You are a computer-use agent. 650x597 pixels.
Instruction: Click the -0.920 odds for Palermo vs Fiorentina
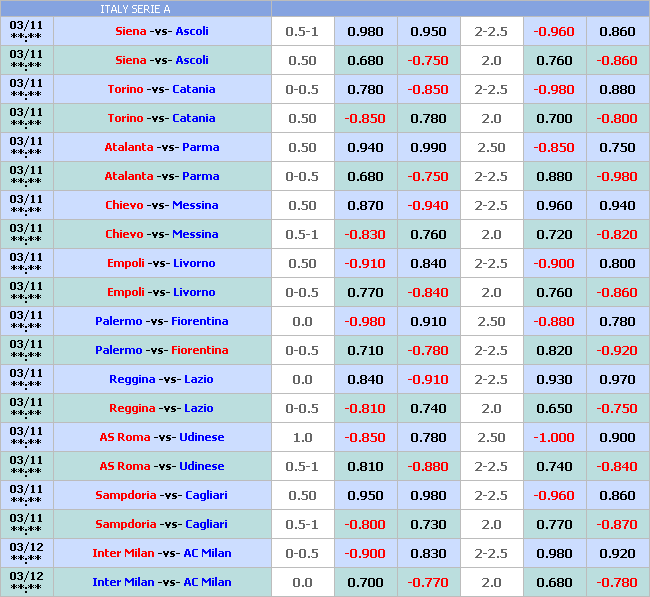coord(617,350)
